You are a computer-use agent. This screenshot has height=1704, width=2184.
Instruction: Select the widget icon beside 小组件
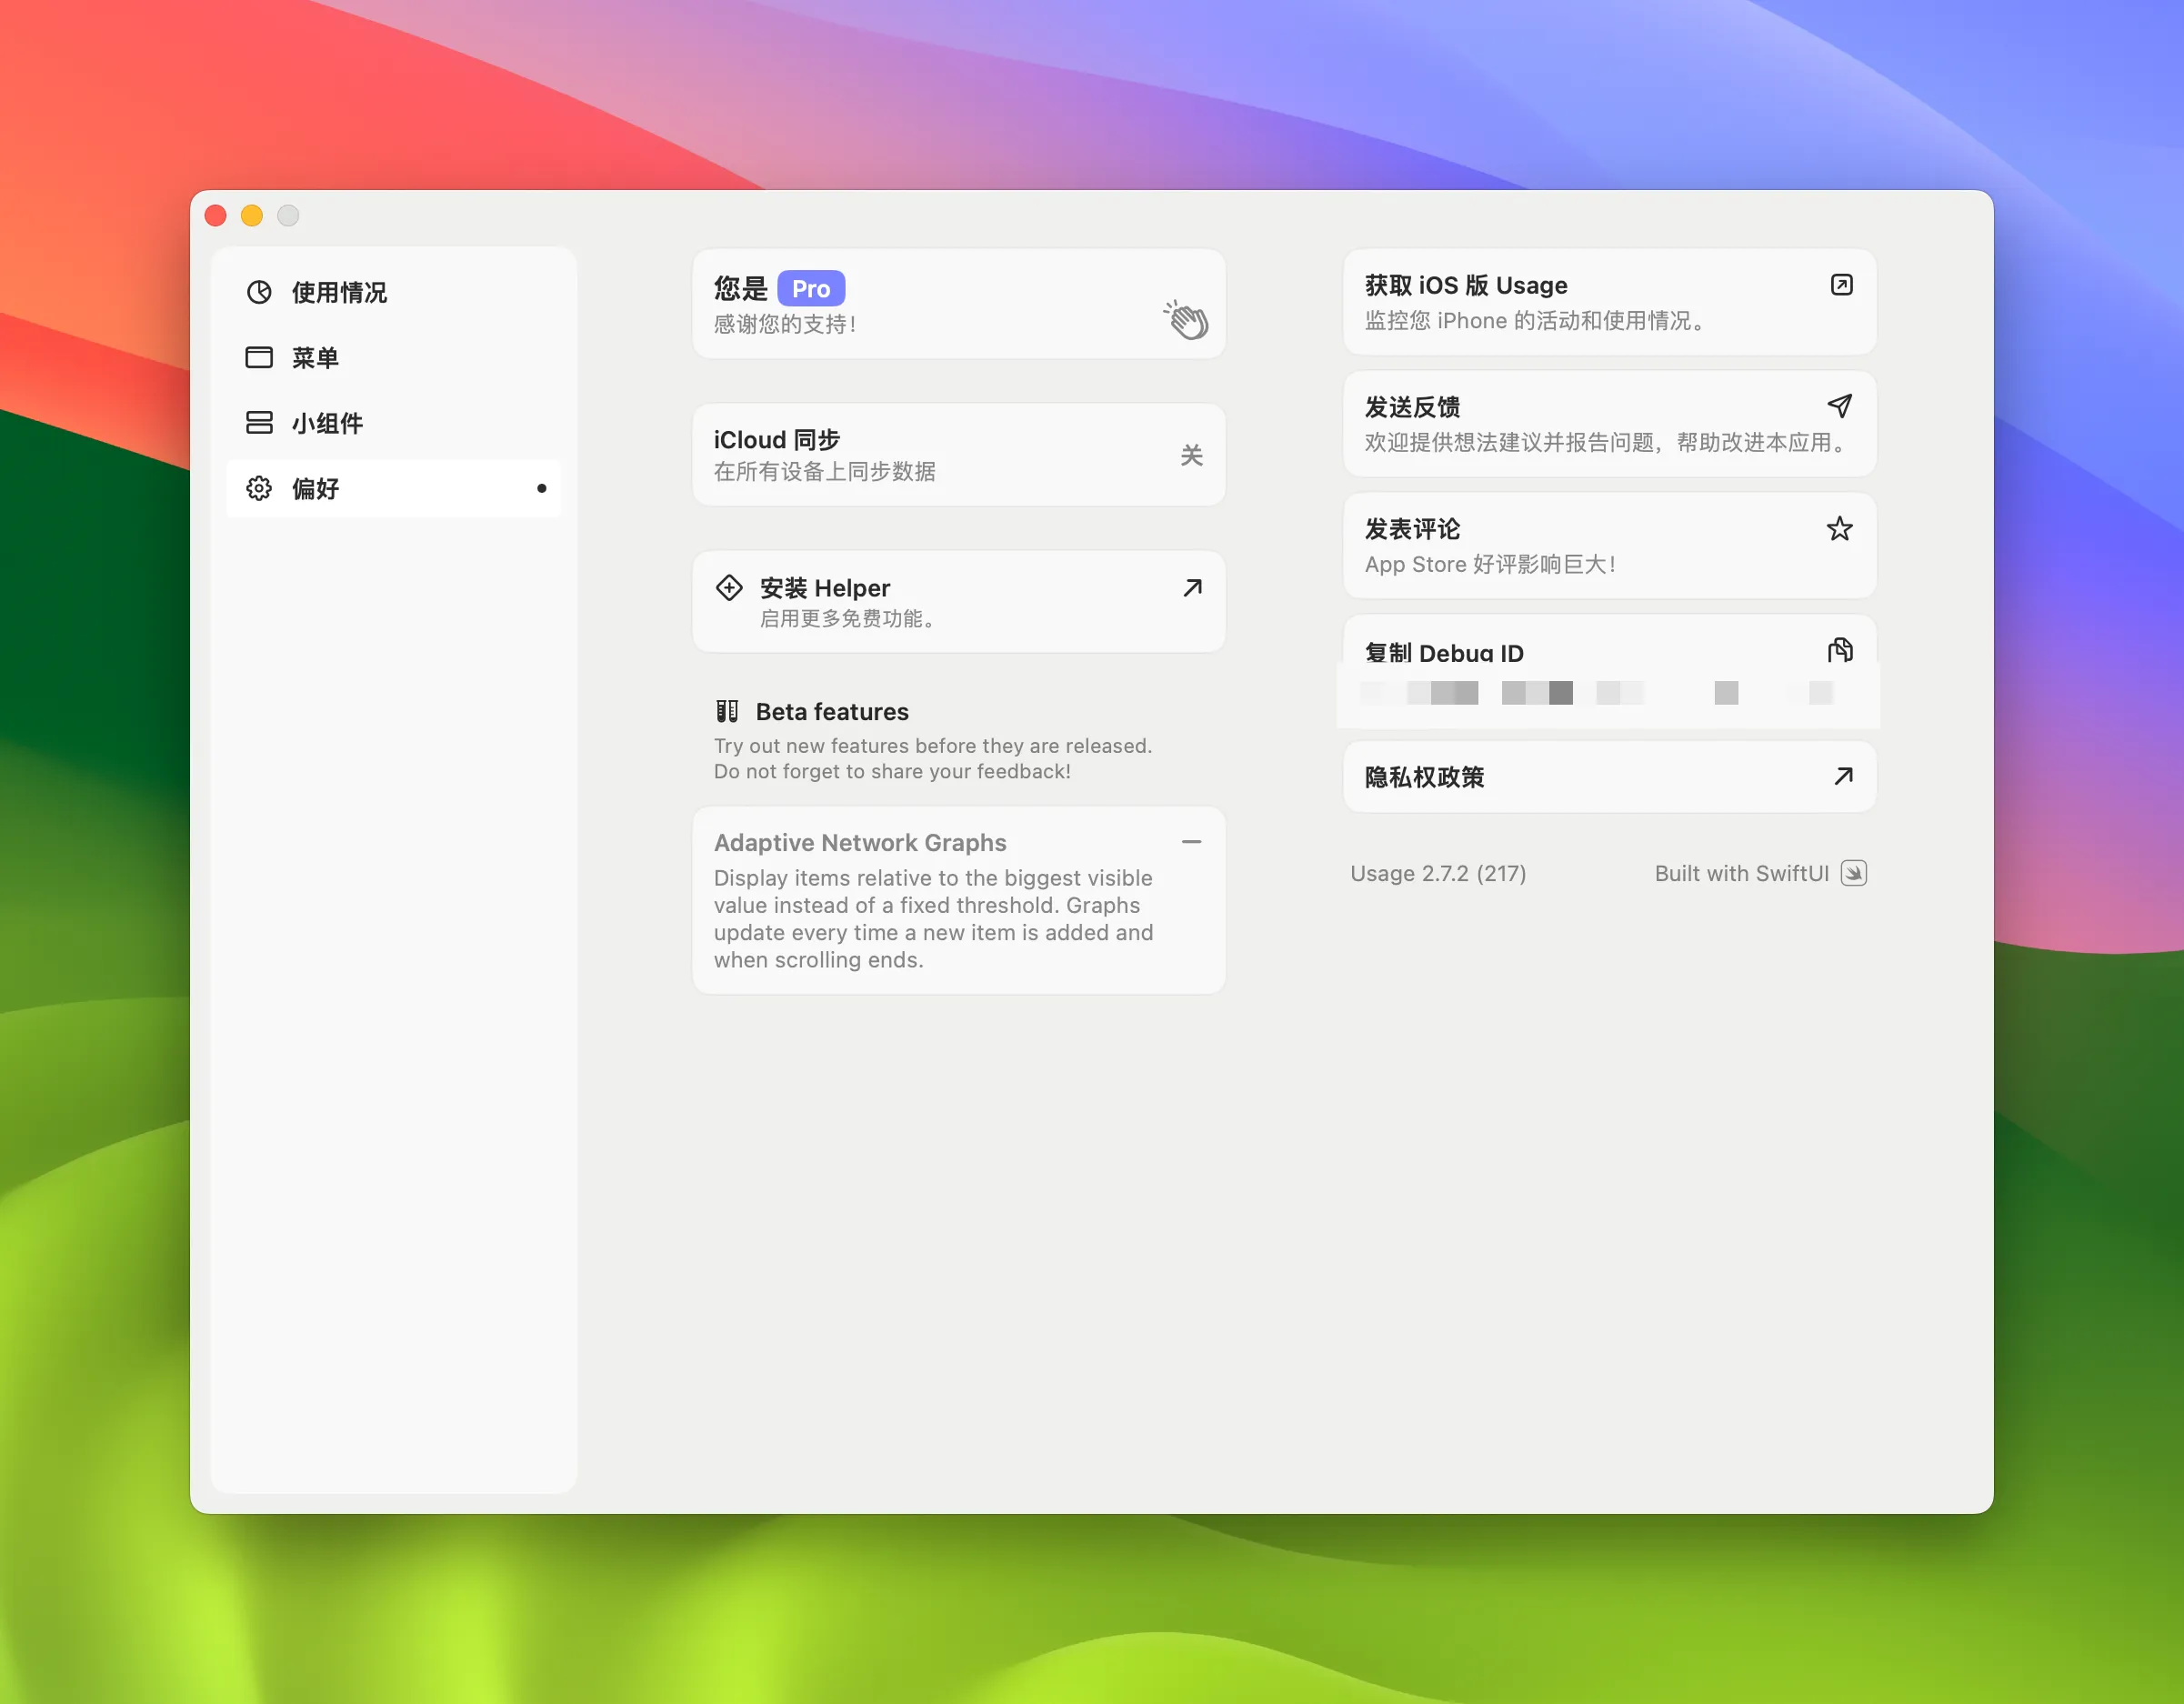259,423
